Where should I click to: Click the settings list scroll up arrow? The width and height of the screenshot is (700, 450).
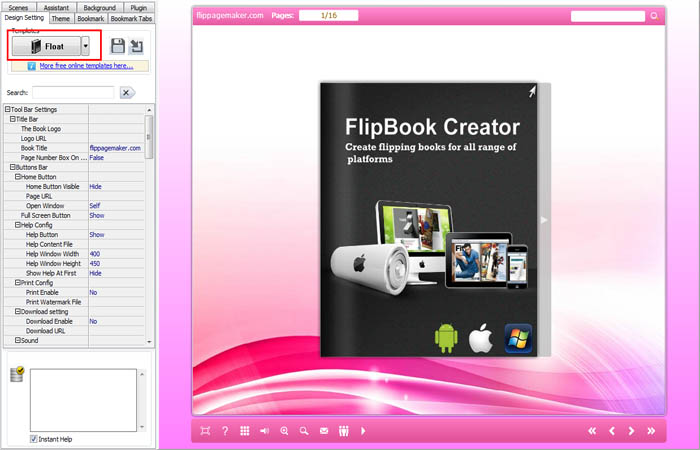[x=149, y=110]
